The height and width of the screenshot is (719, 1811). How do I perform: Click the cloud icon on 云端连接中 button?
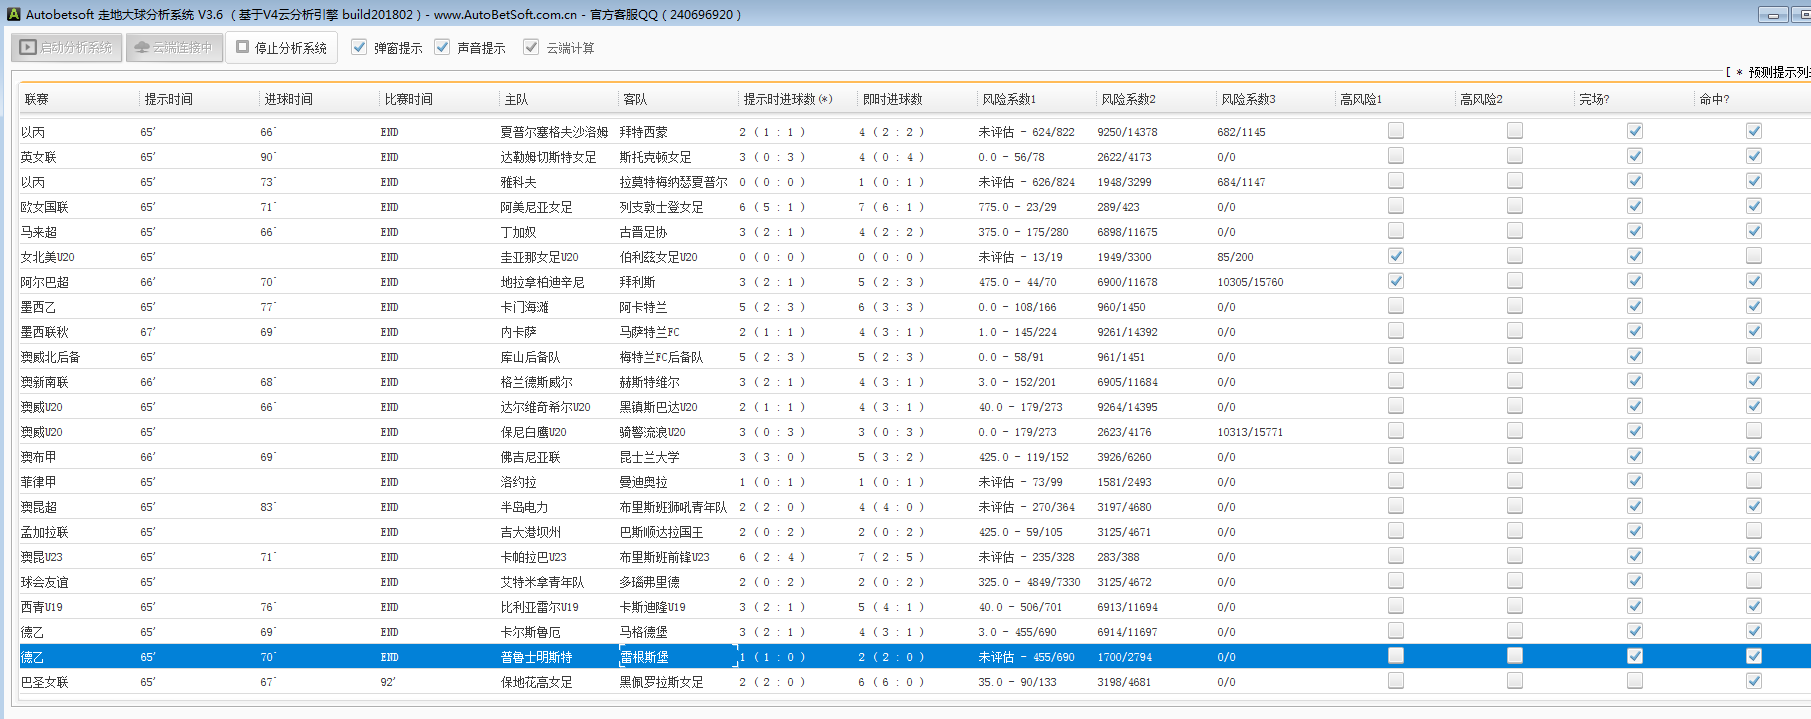(142, 47)
